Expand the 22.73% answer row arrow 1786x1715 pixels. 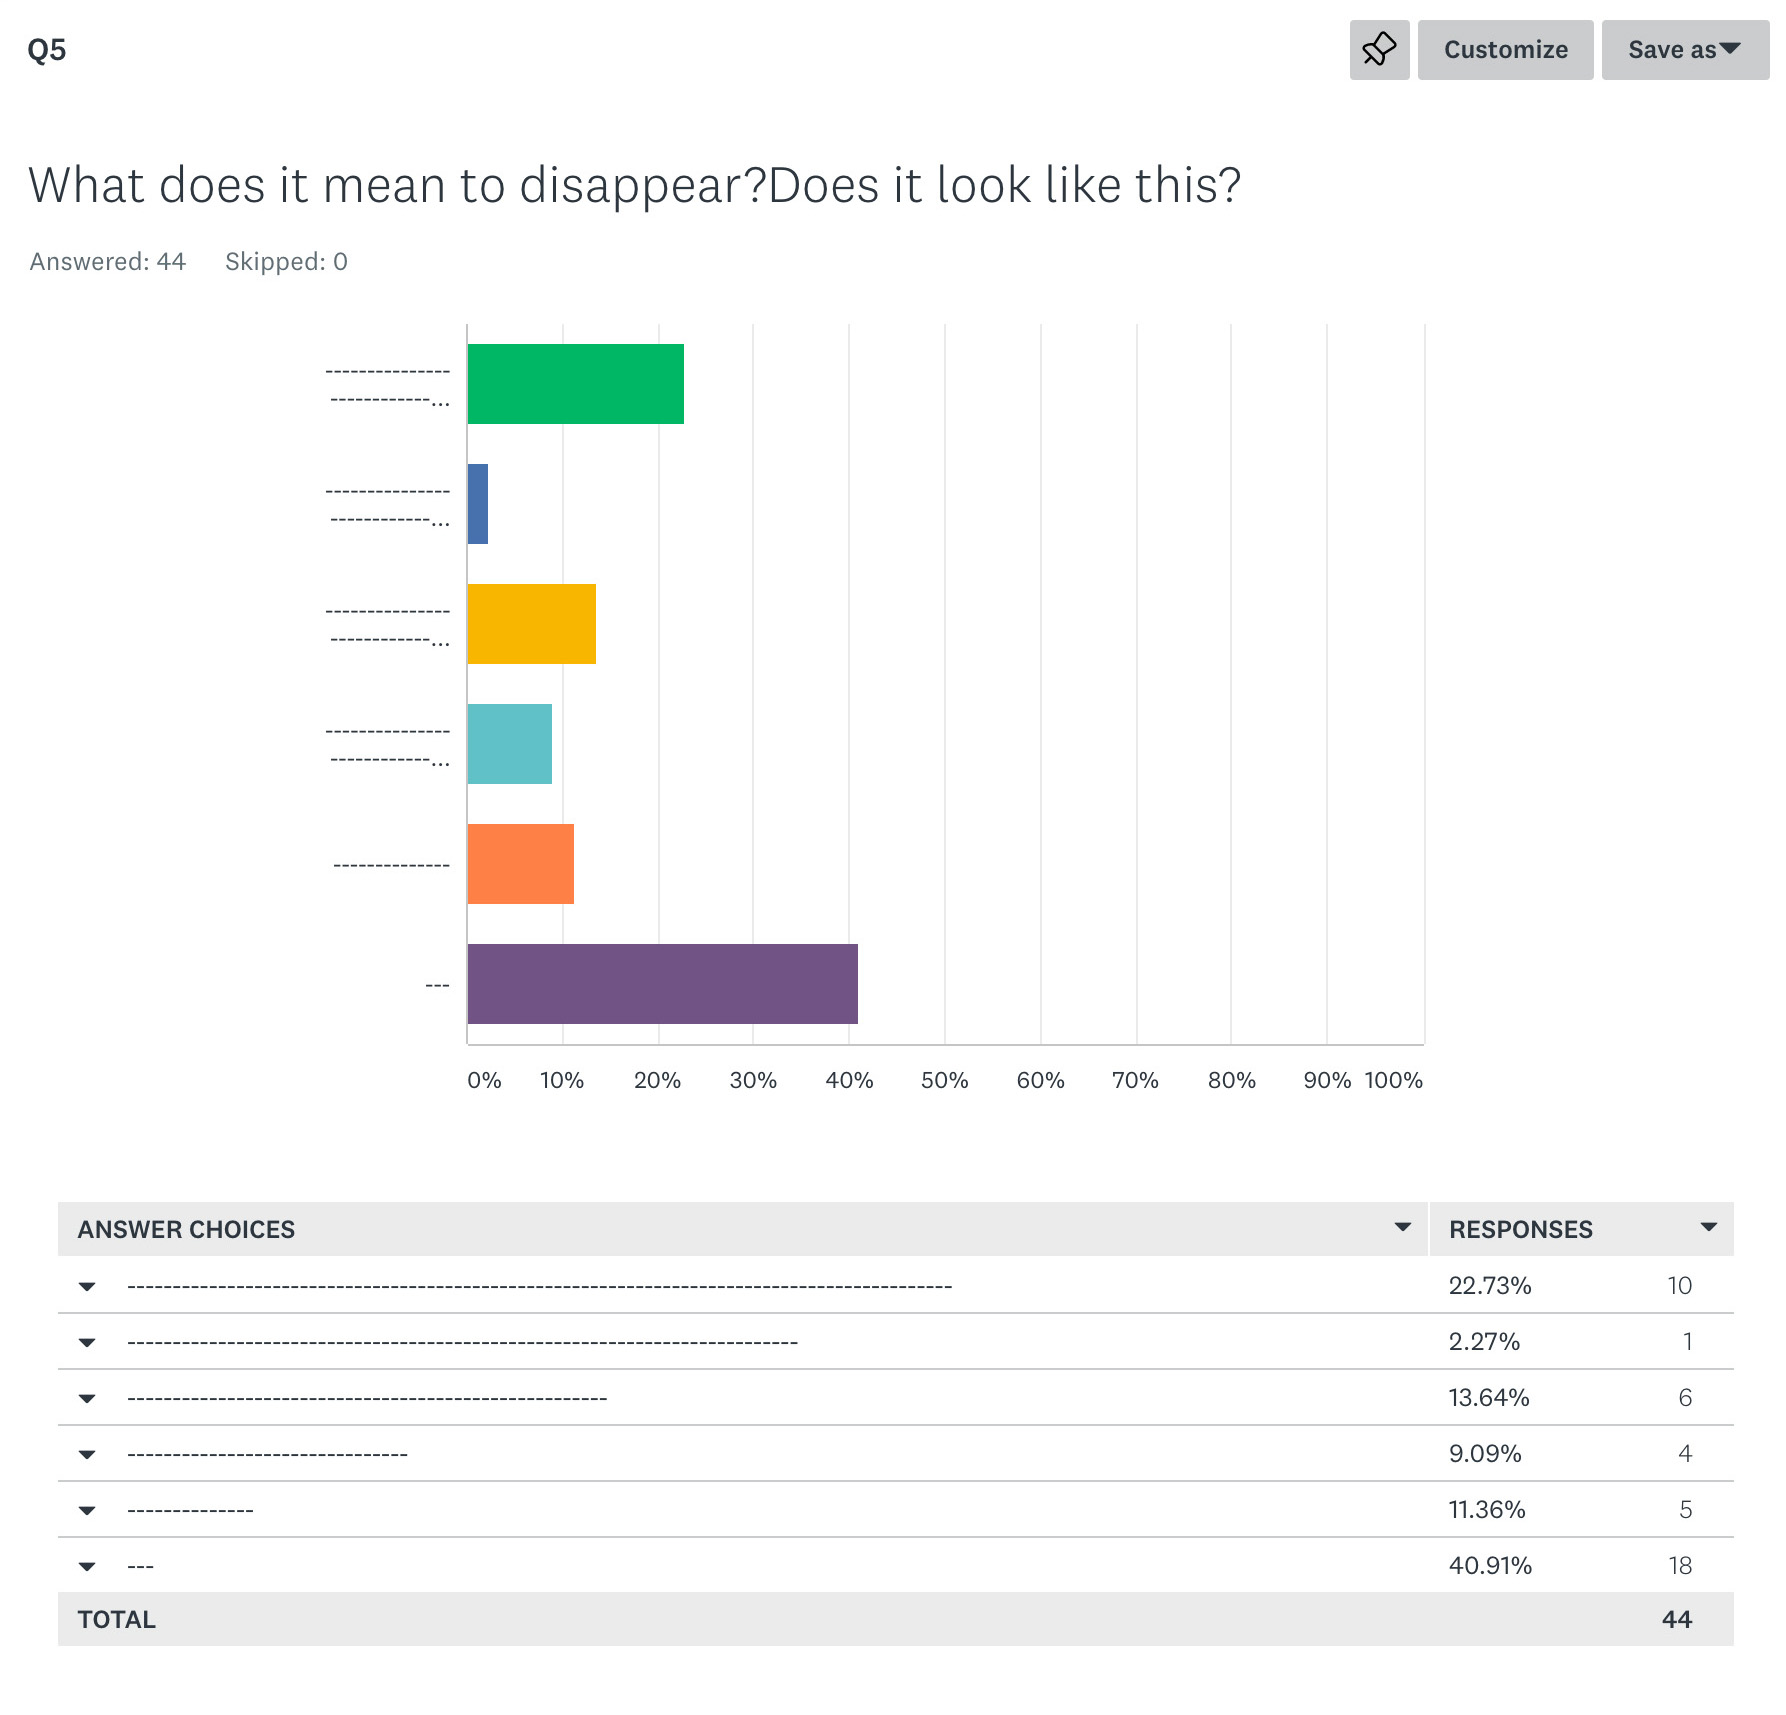click(x=87, y=1287)
